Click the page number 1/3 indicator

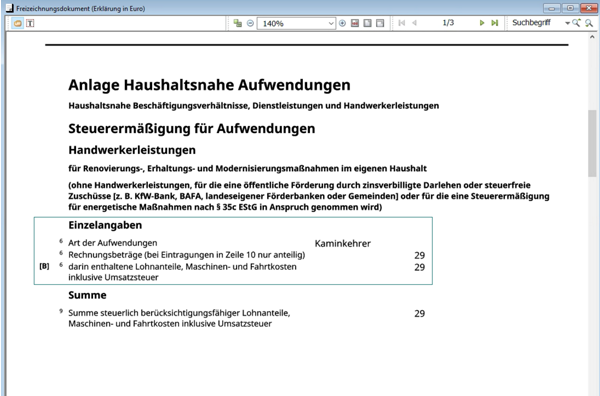coord(448,23)
